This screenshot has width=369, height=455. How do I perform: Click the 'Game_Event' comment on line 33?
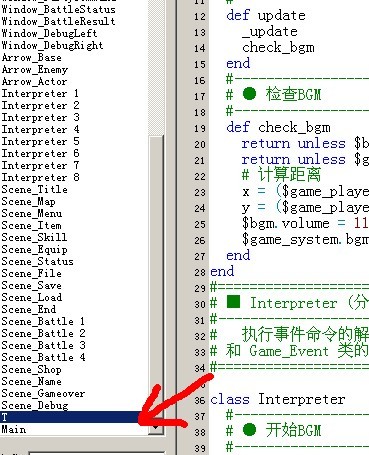(289, 351)
